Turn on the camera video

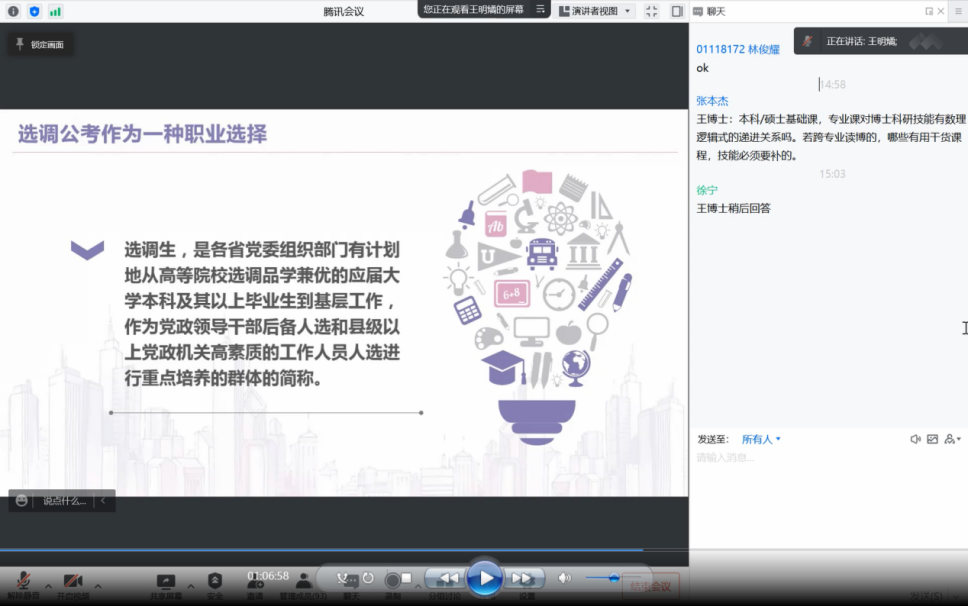pyautogui.click(x=72, y=581)
